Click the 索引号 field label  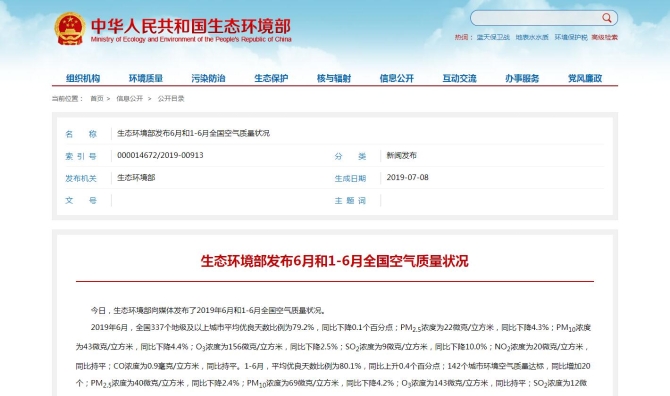point(81,156)
